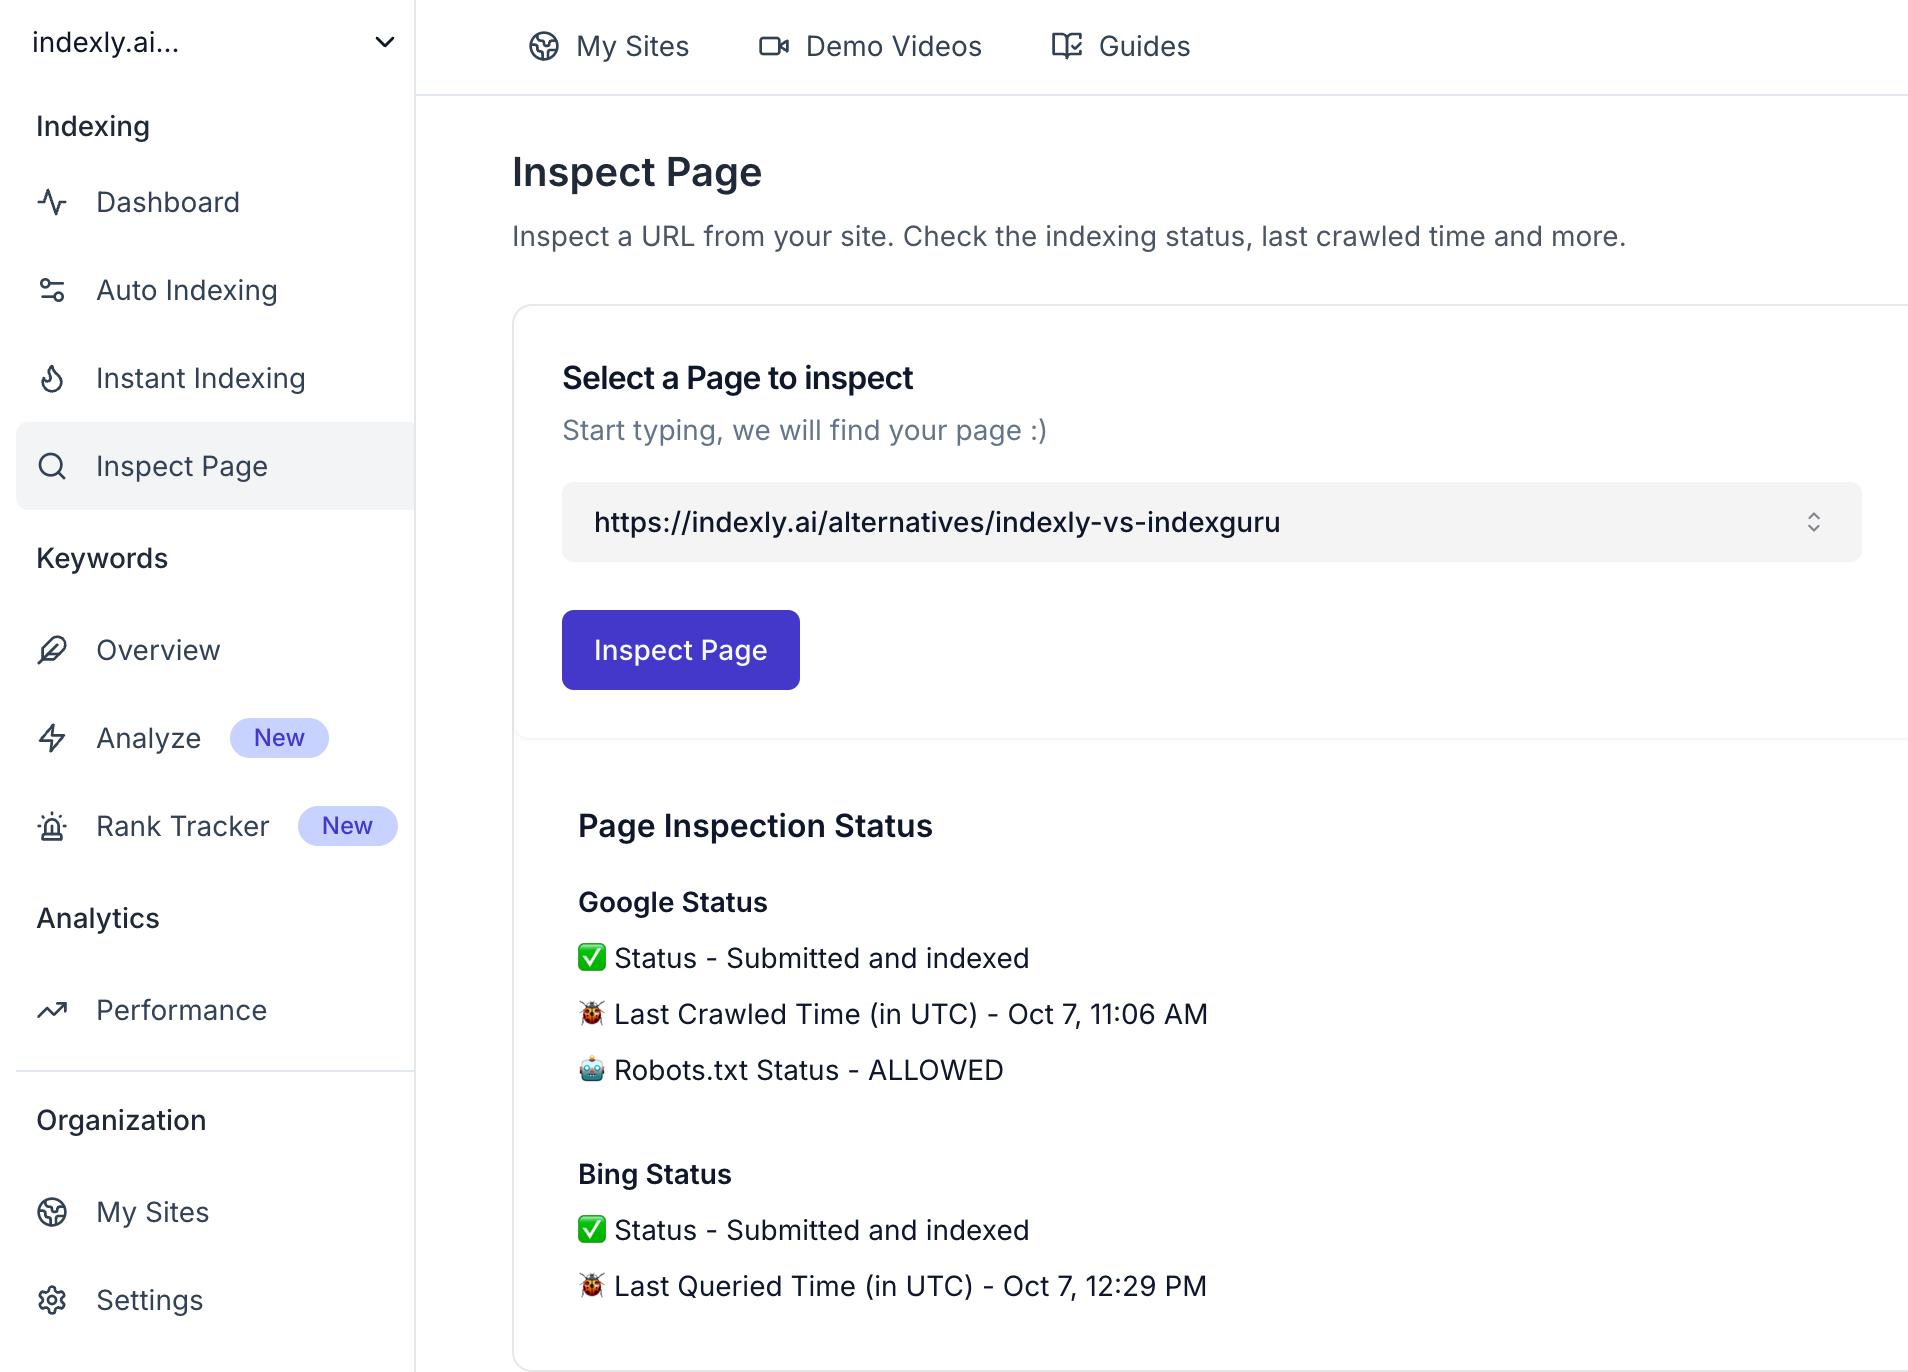Click the blue Inspect Page button

point(681,650)
